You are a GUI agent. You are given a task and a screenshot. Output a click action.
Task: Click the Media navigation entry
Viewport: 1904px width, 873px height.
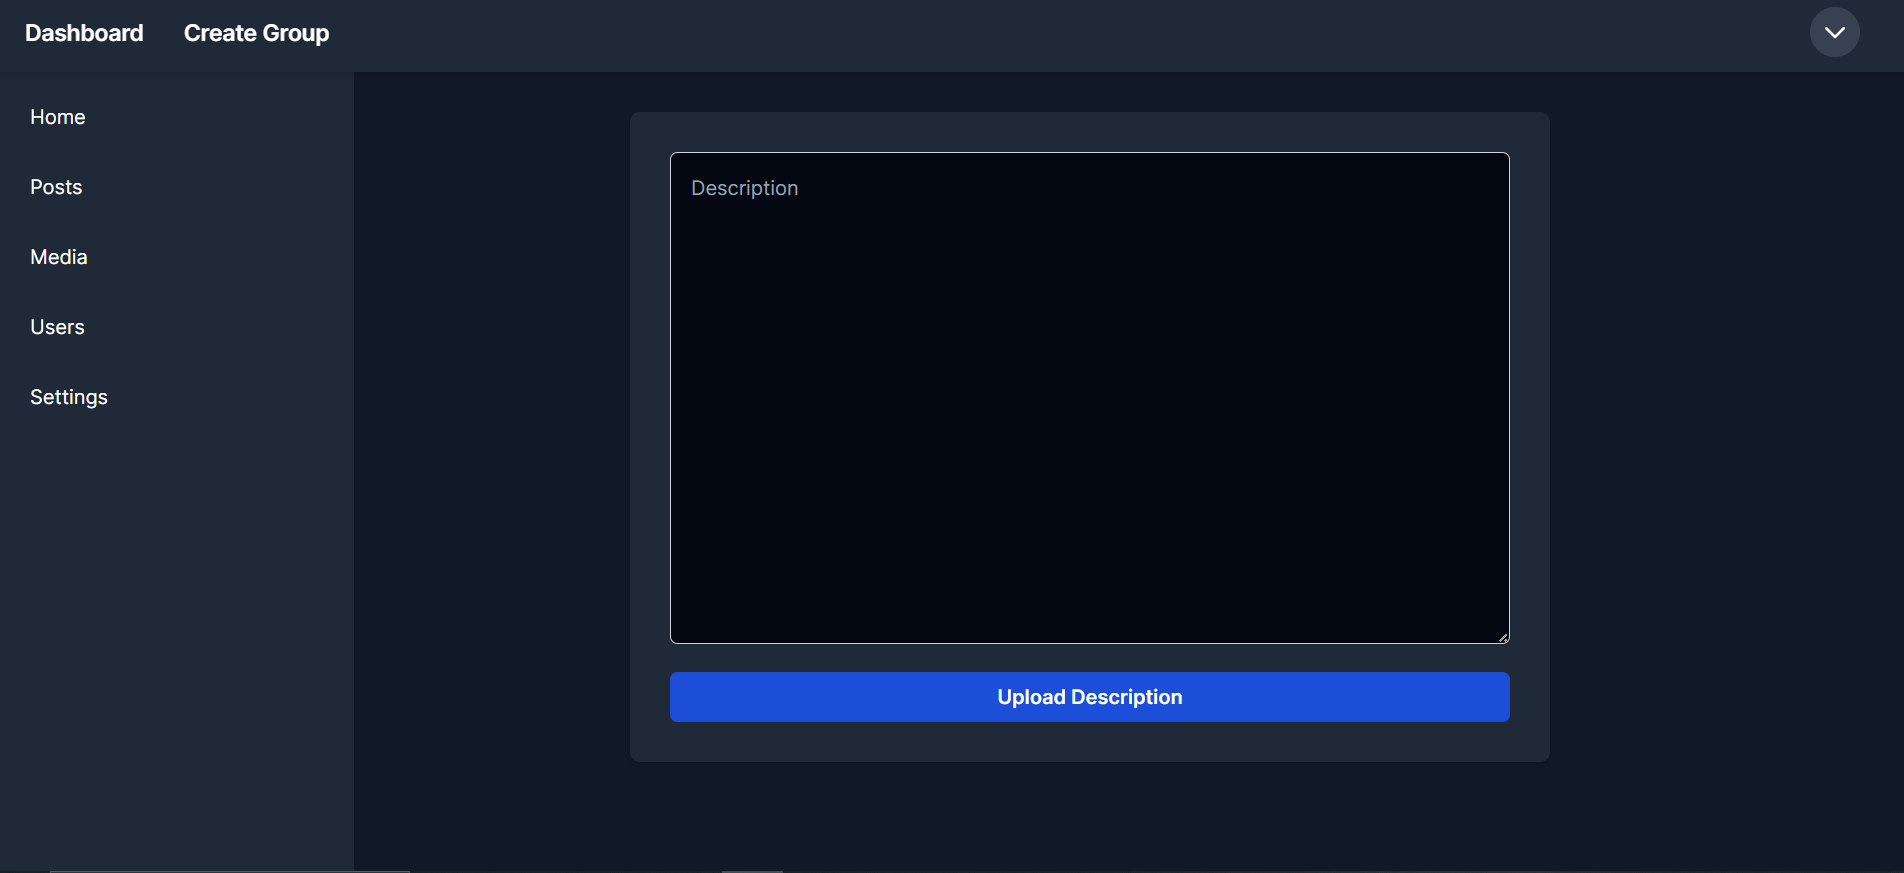tap(59, 257)
